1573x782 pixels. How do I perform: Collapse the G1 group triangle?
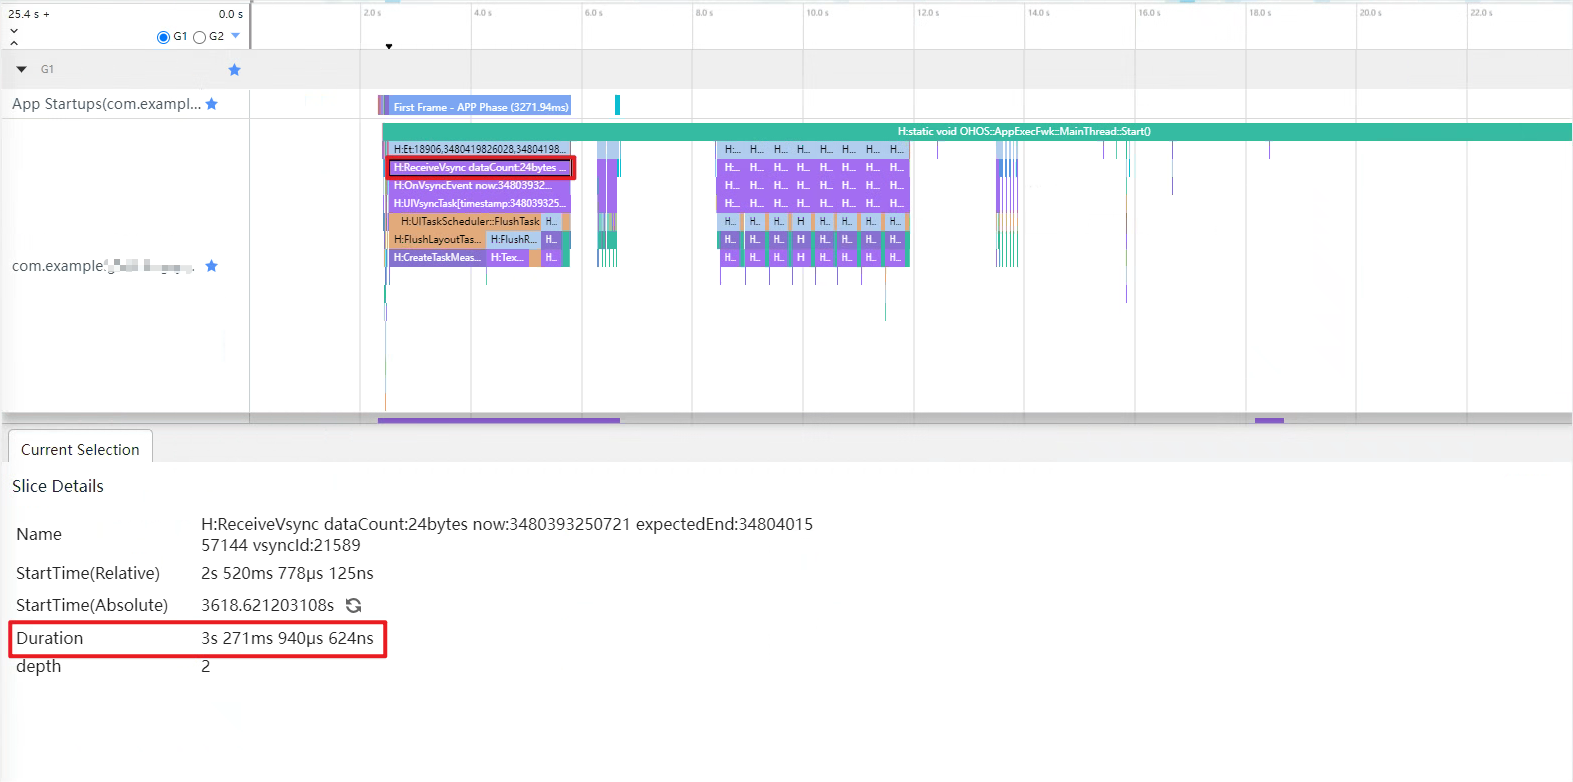[x=21, y=70]
